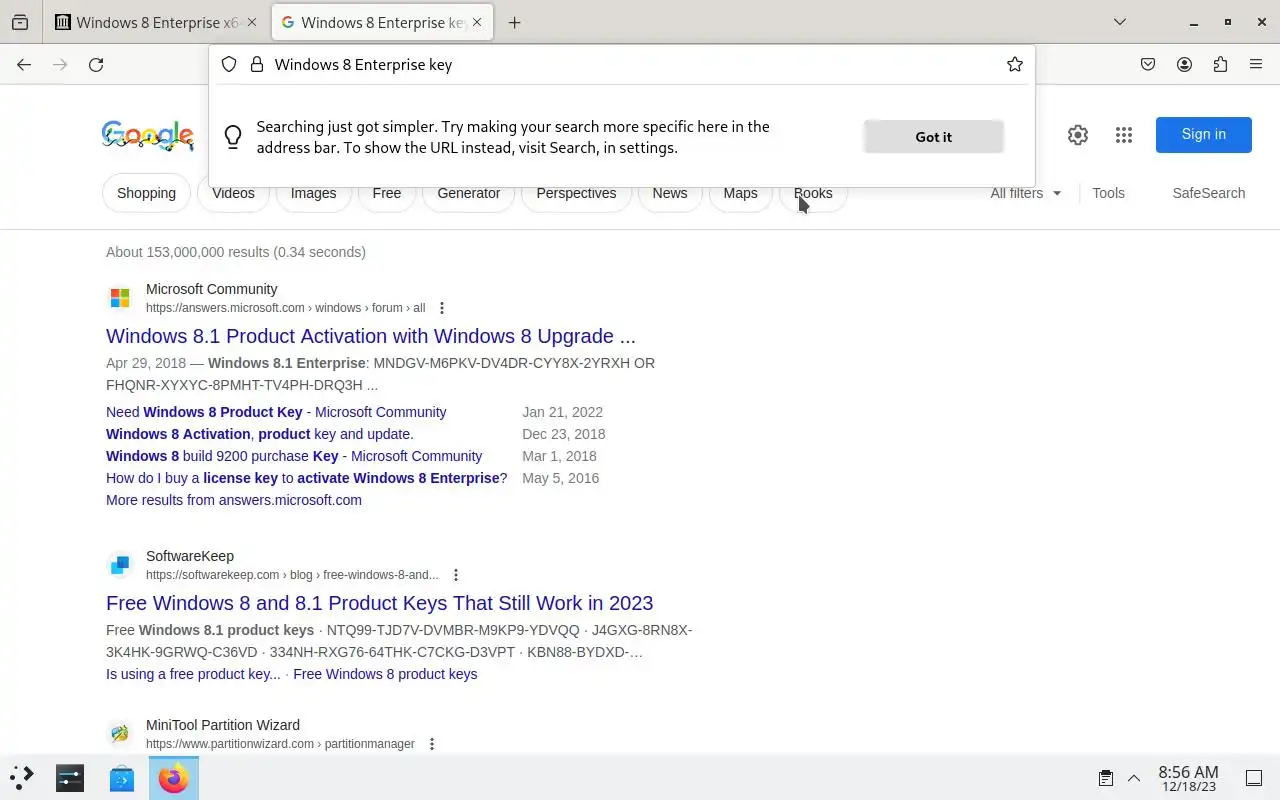Select the Free filter chip
Viewport: 1280px width, 800px height.
tap(387, 193)
